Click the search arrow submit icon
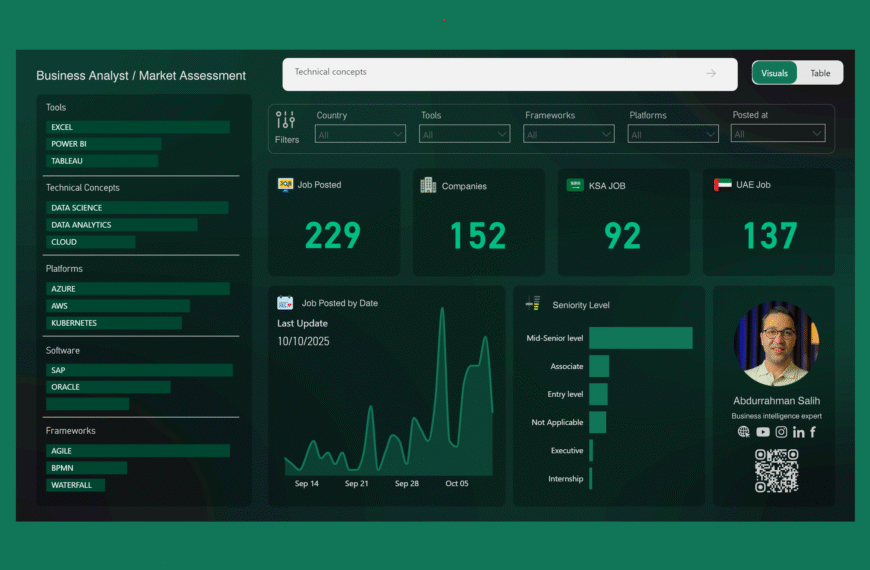 tap(711, 73)
